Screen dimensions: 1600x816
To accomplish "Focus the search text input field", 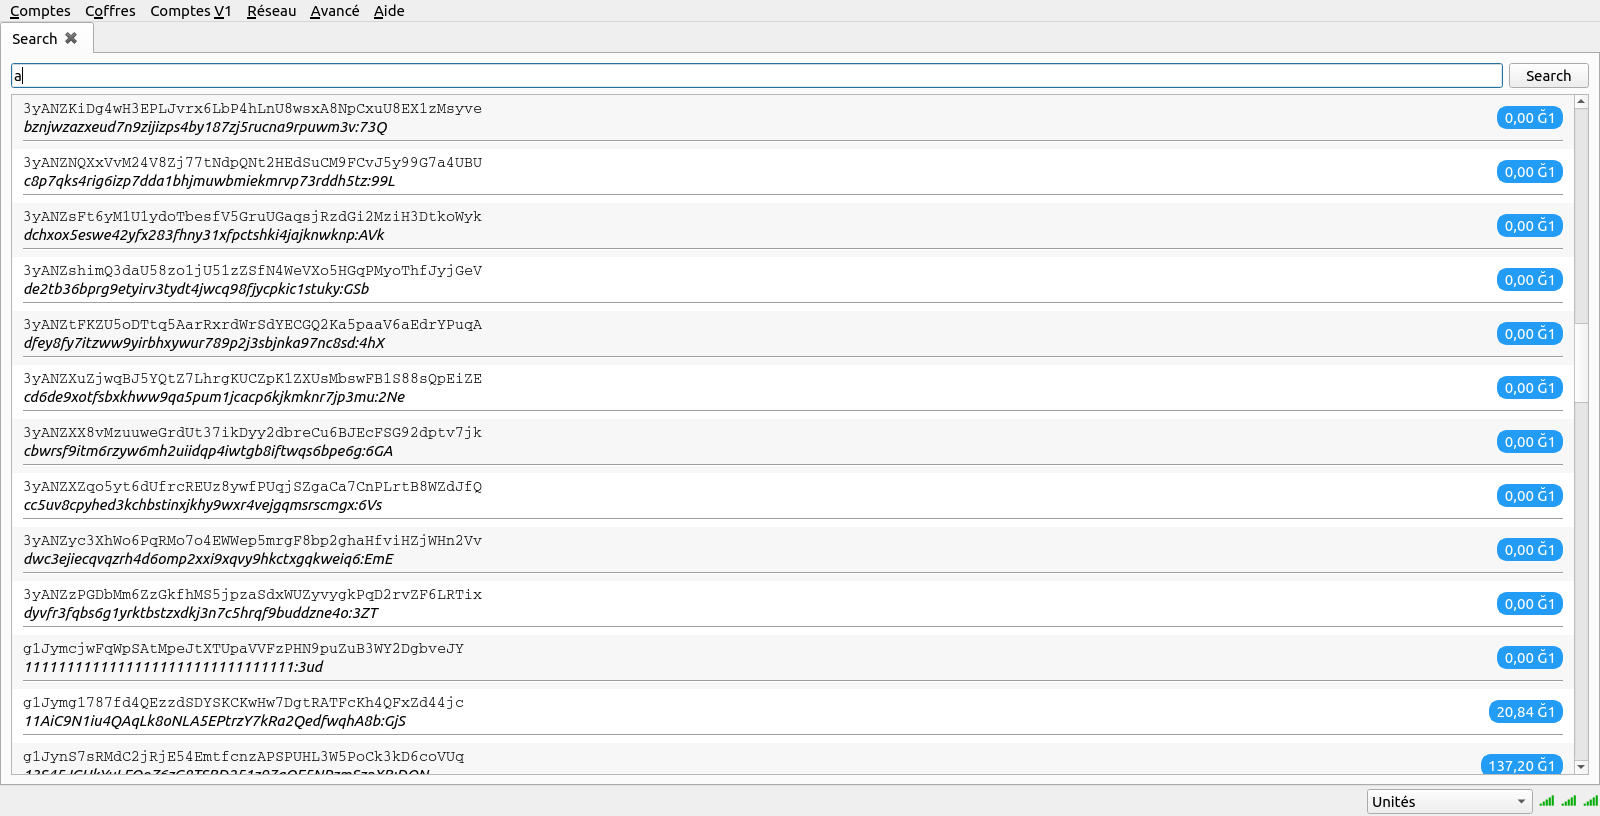I will point(756,76).
